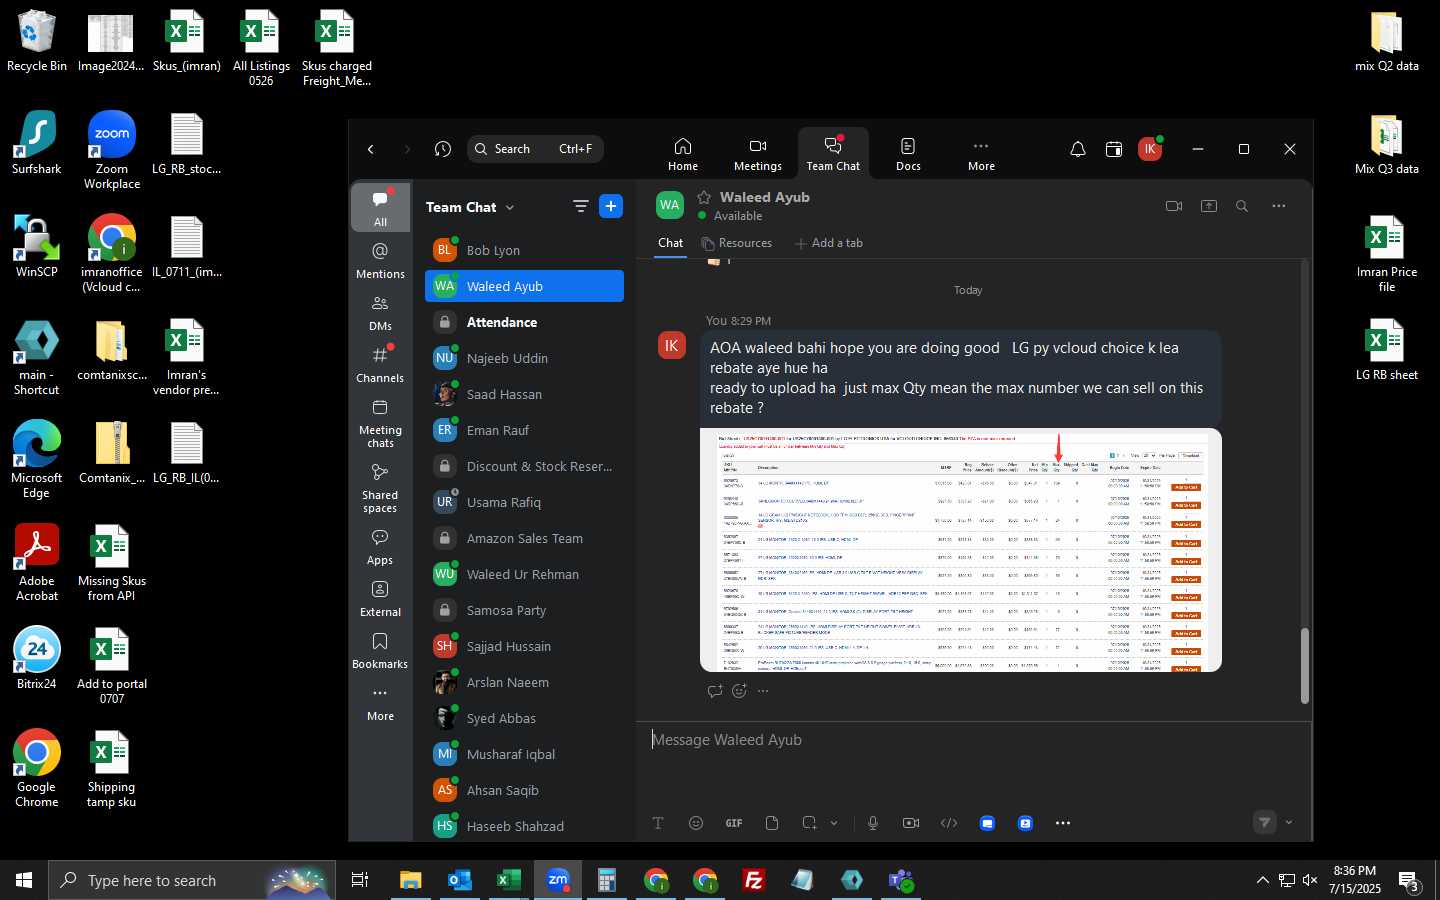Click share screen icon in chat header
The width and height of the screenshot is (1440, 900).
click(1209, 206)
